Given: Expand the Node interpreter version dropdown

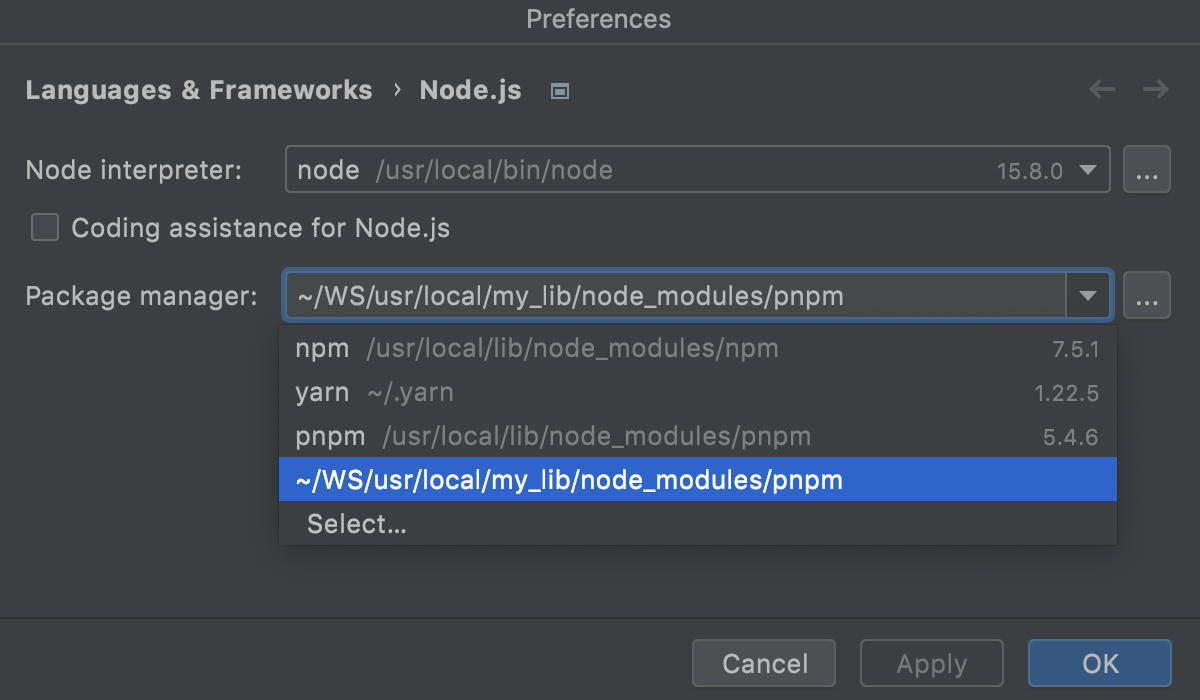Looking at the screenshot, I should tap(1089, 170).
